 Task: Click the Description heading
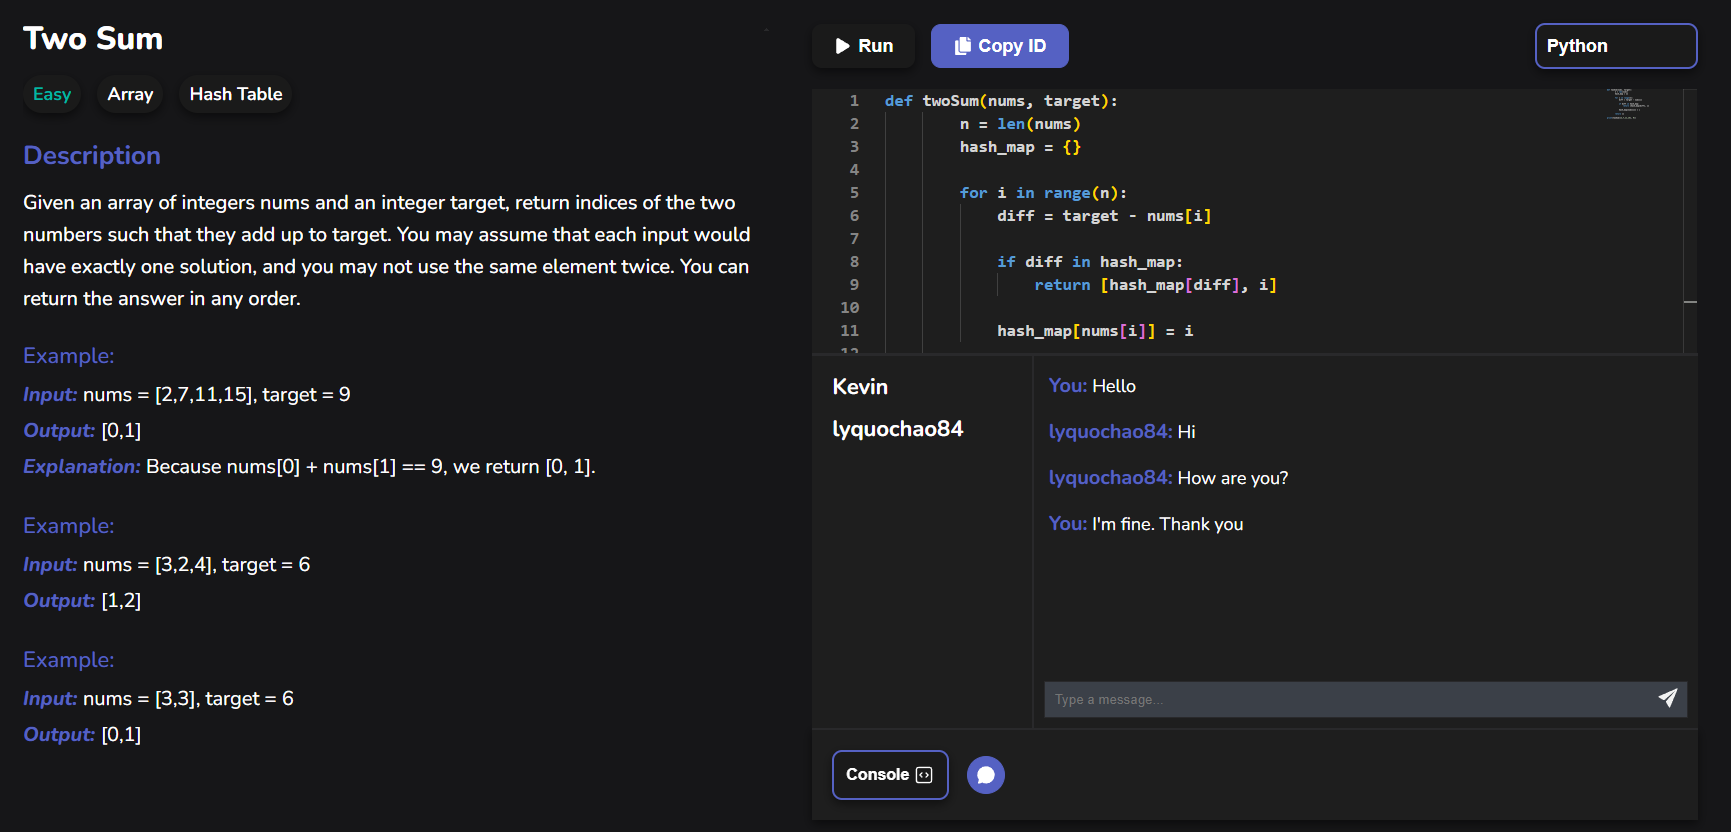[x=92, y=155]
